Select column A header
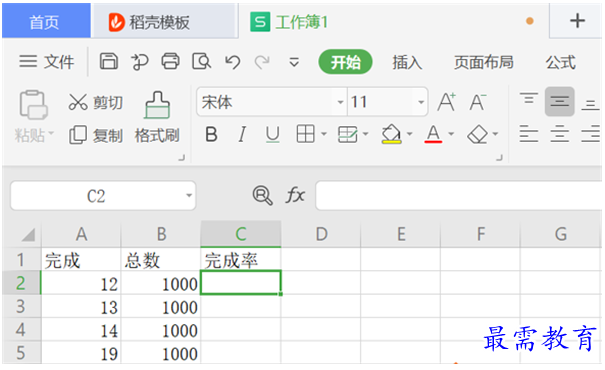This screenshot has width=605, height=370. click(x=81, y=234)
